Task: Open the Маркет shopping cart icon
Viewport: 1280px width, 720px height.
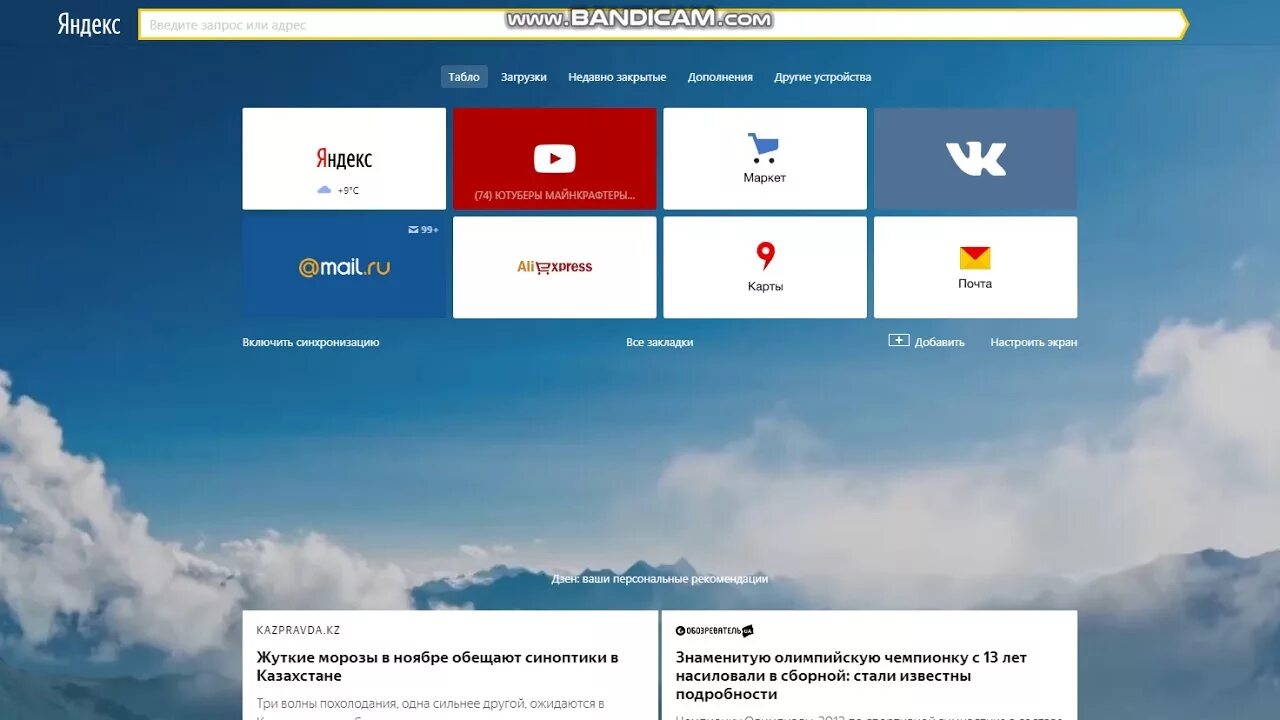Action: [764, 149]
